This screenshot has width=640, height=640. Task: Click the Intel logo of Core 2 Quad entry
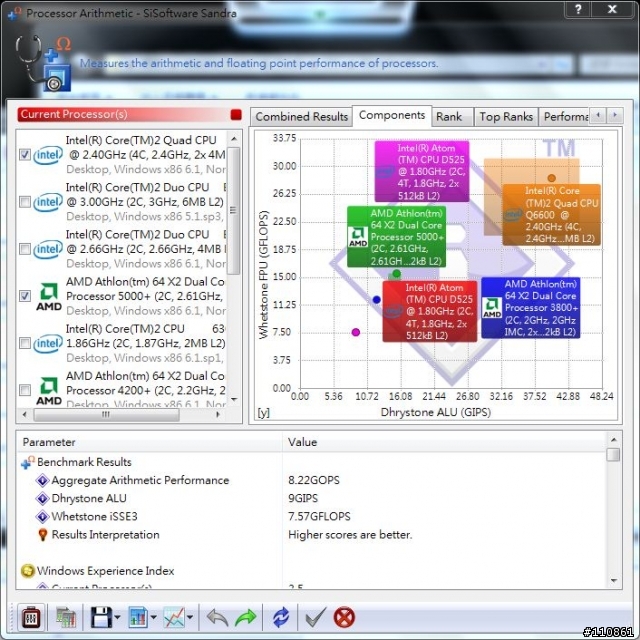[x=48, y=155]
